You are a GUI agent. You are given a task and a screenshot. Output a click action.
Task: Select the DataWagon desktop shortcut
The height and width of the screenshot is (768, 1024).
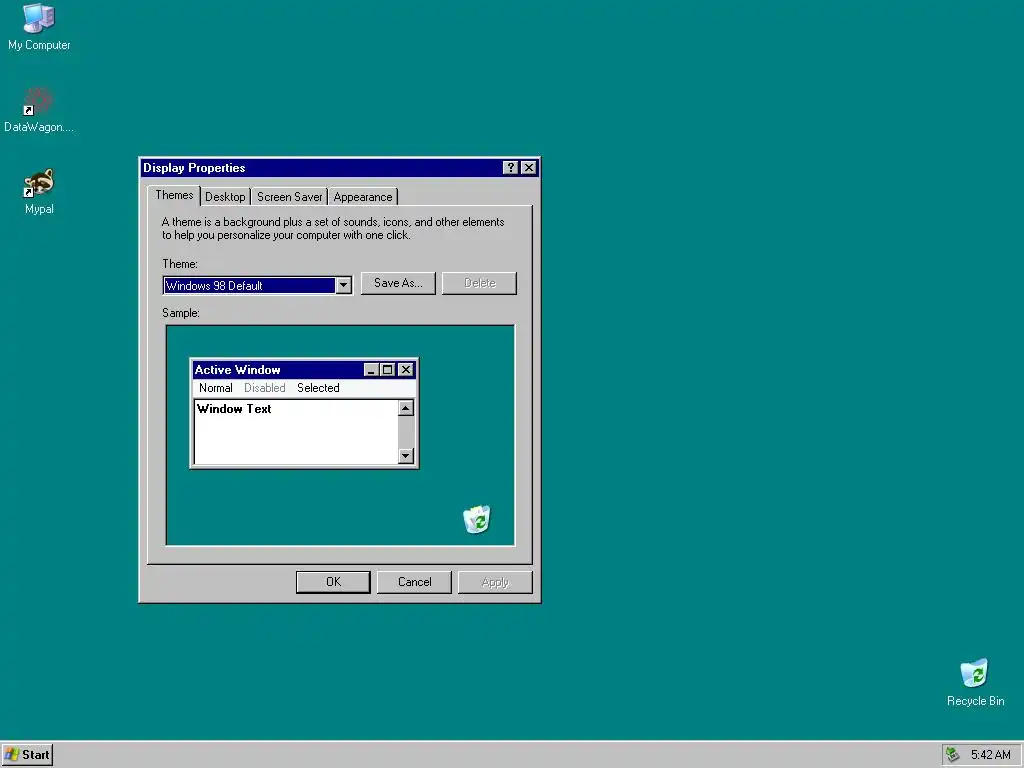point(39,110)
